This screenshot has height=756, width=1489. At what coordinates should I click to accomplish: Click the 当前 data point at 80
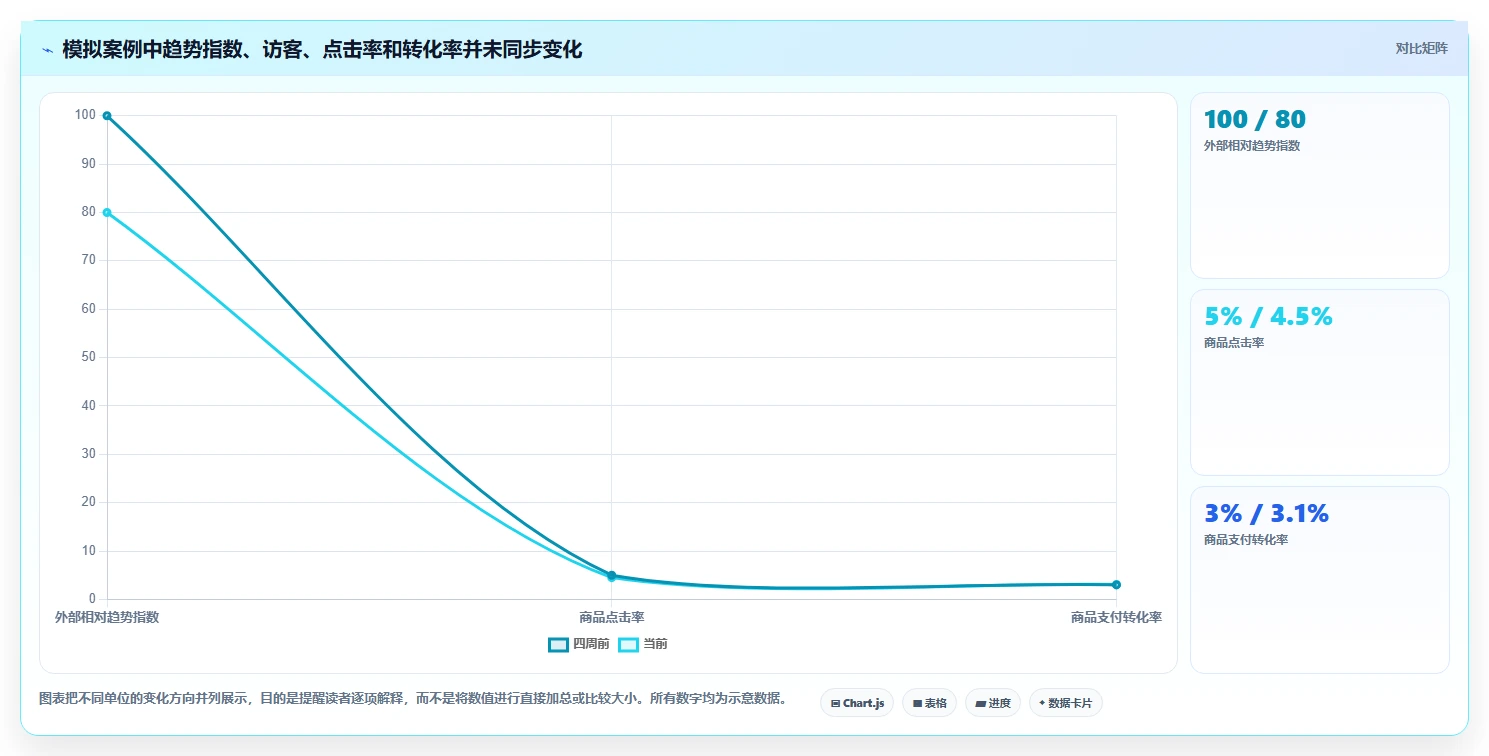tap(107, 212)
